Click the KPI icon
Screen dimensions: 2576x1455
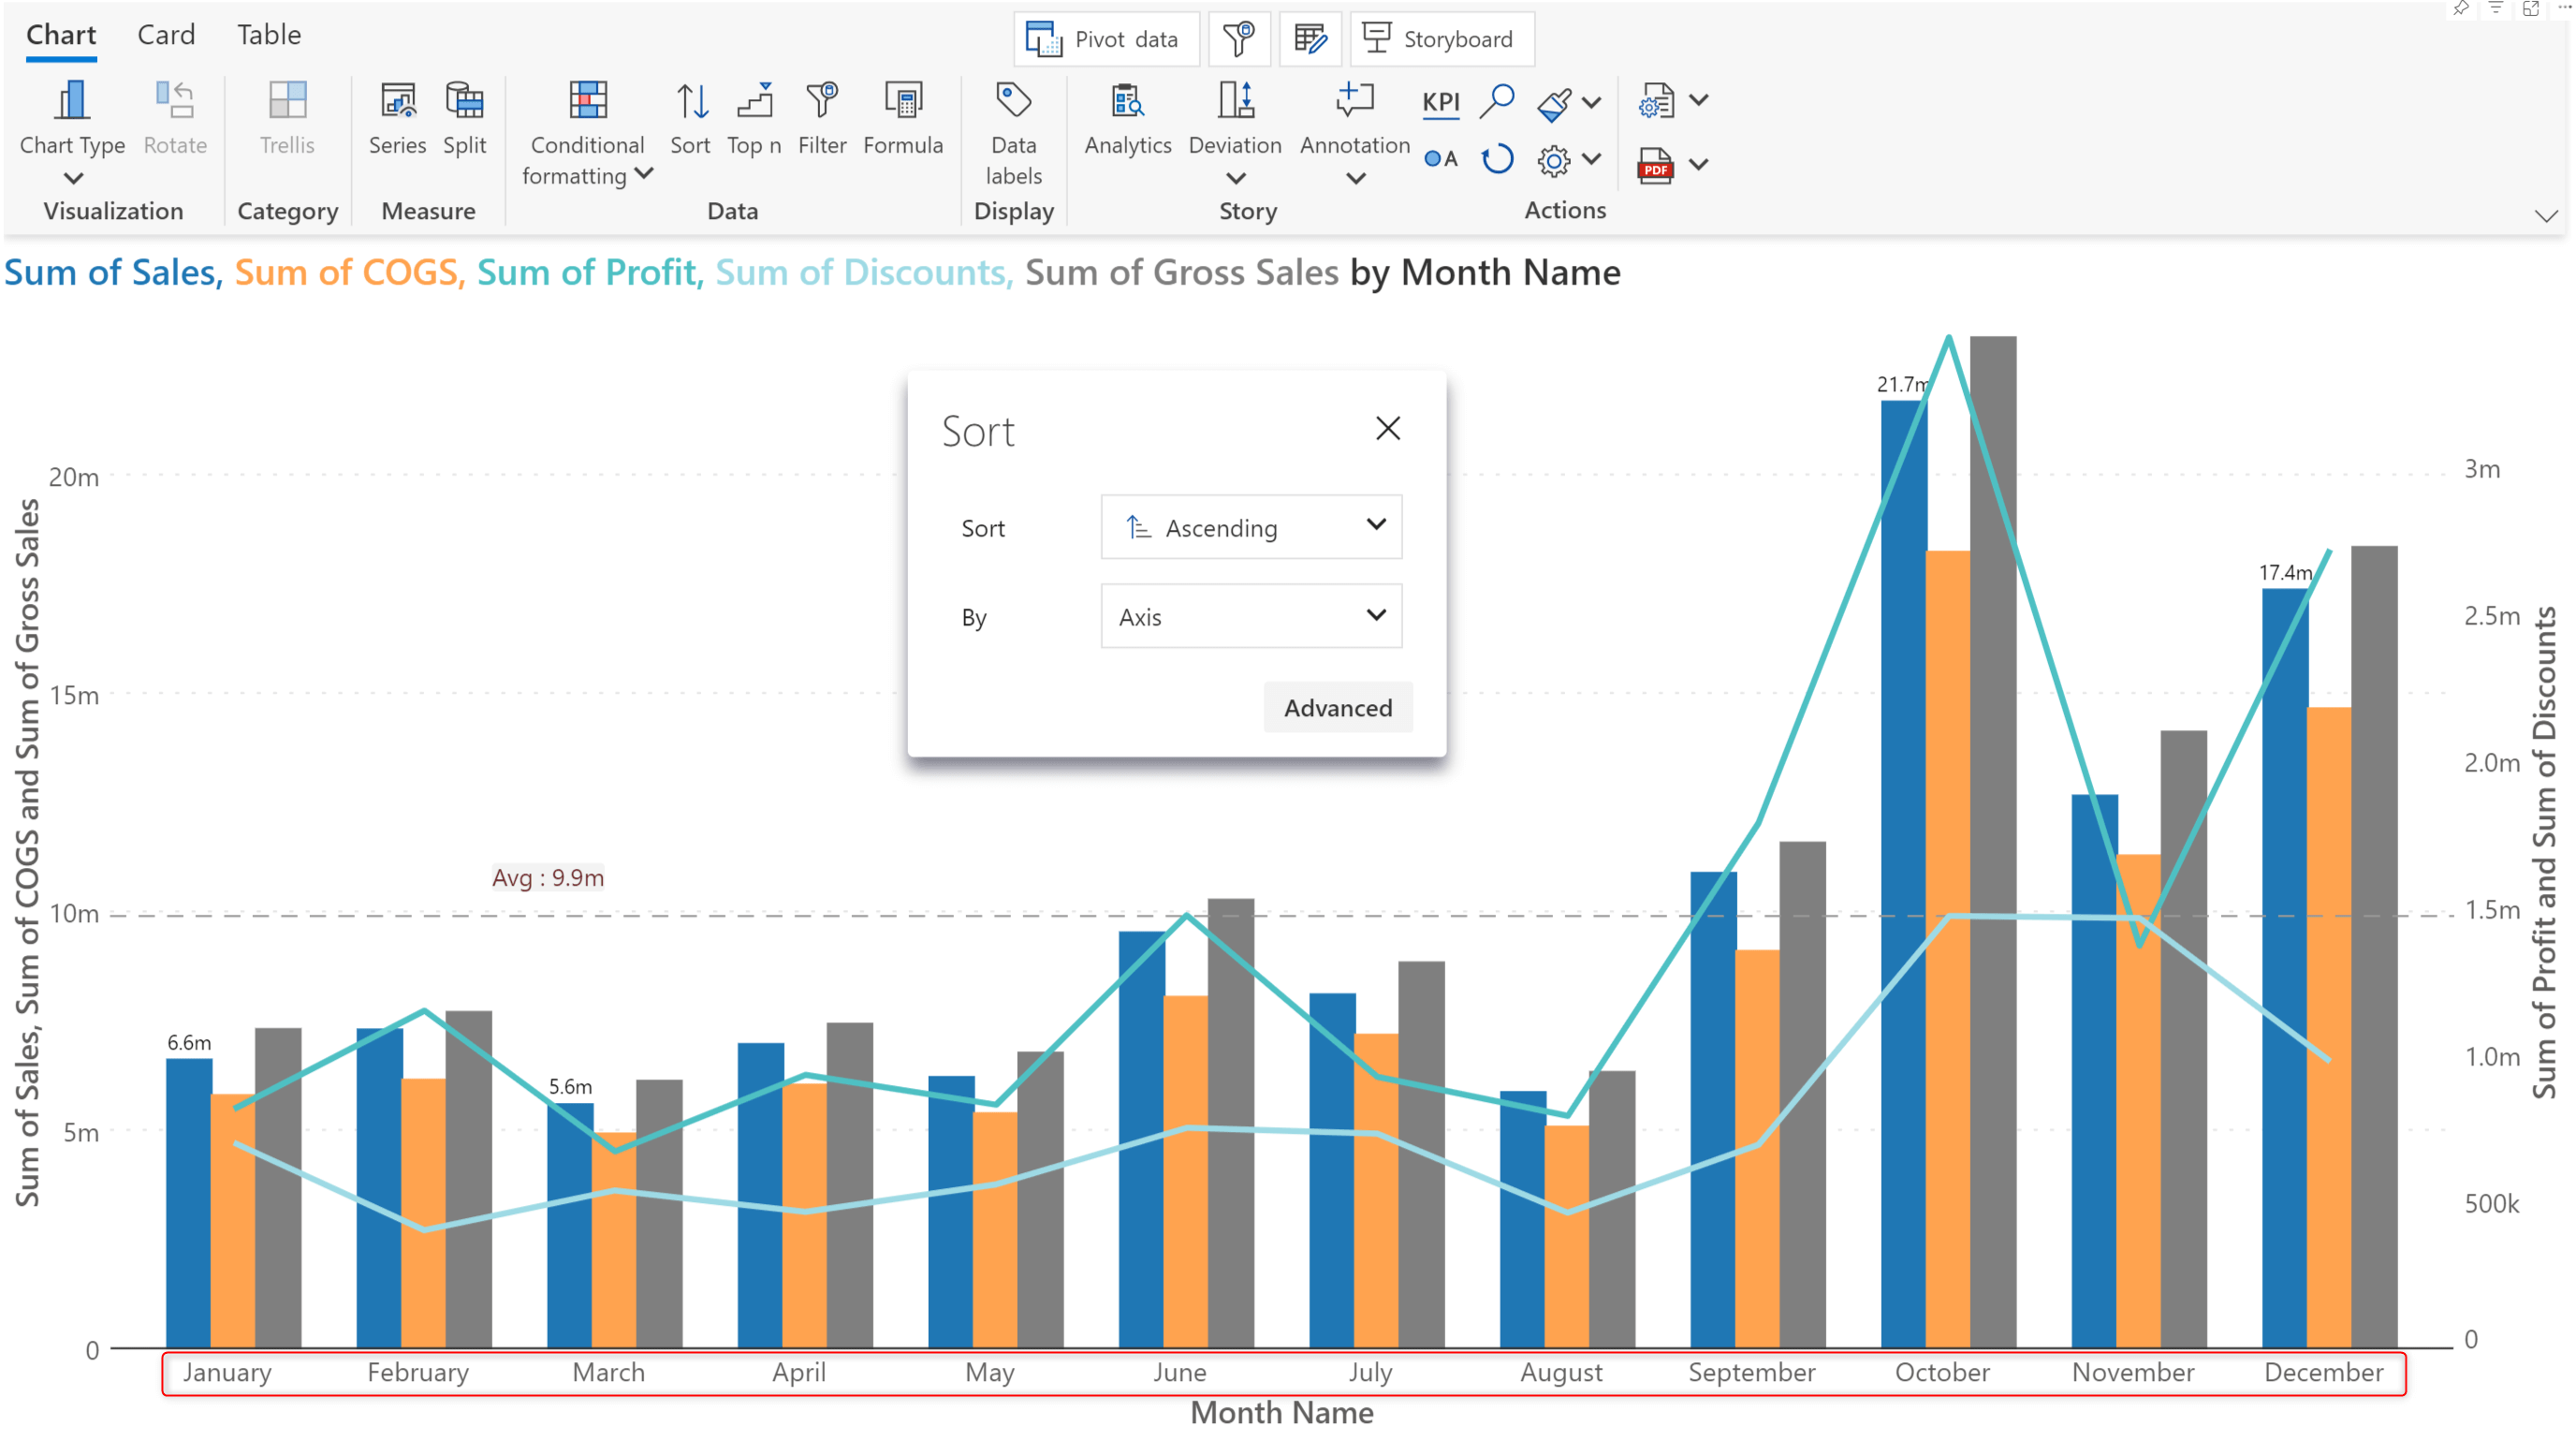(1442, 101)
